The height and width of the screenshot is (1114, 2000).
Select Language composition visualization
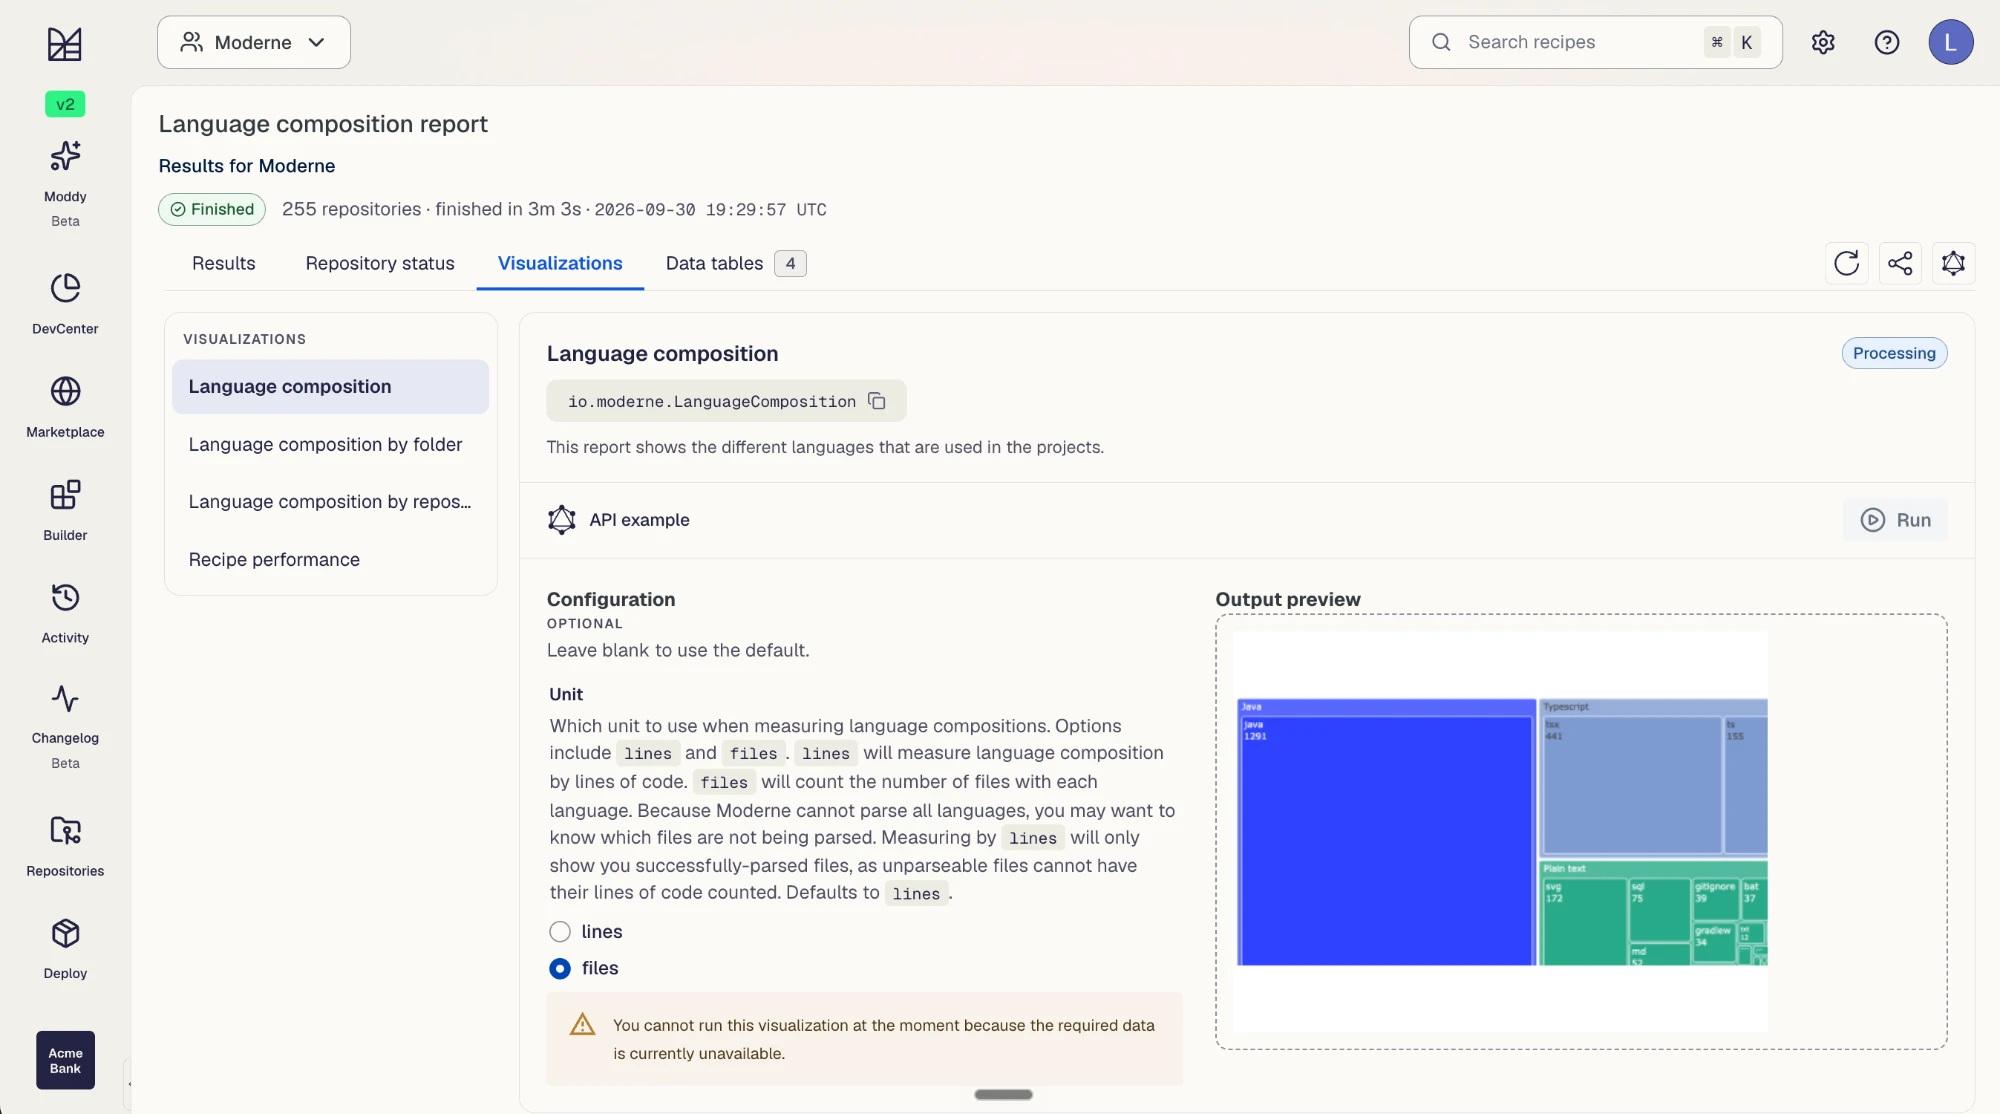click(330, 387)
